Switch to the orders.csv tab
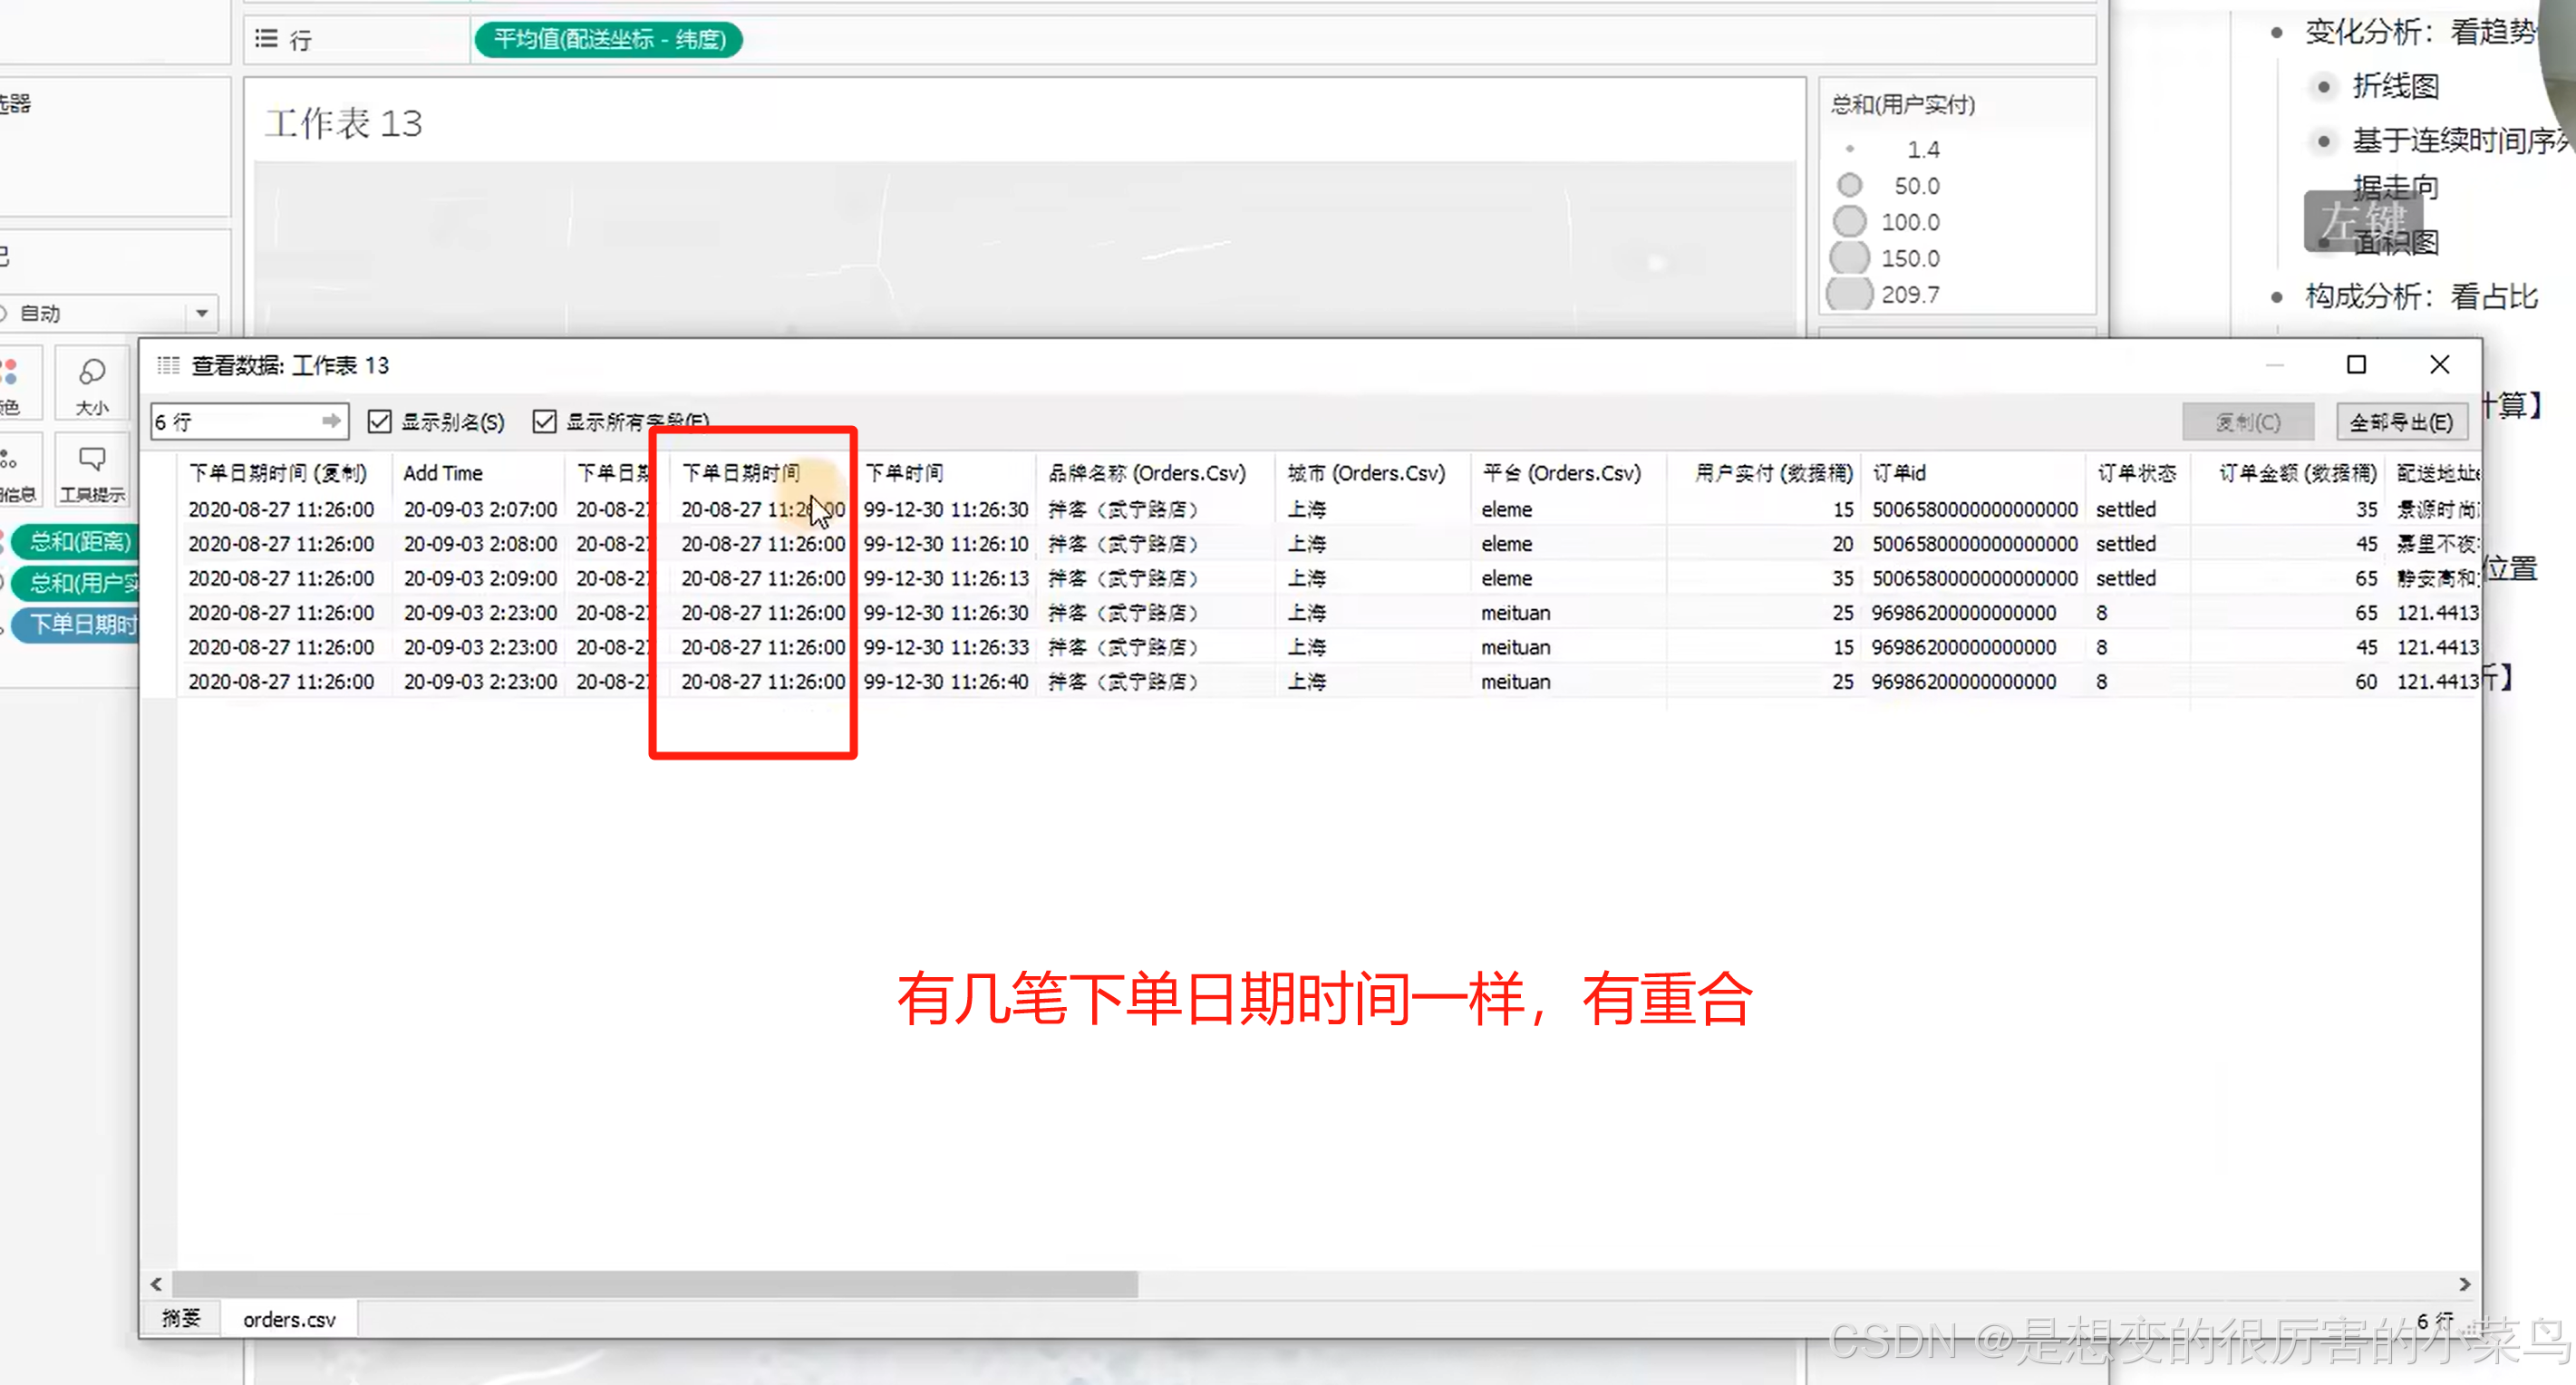Viewport: 2576px width, 1385px height. coord(289,1319)
